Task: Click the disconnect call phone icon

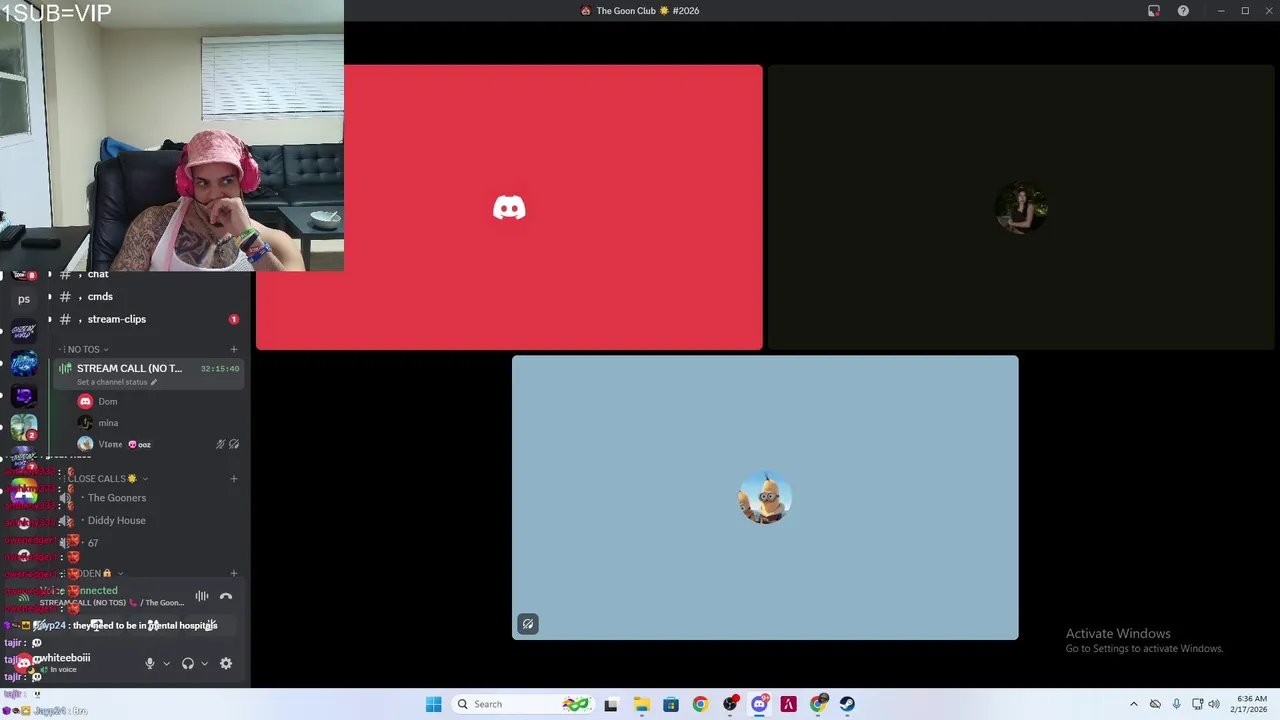Action: (x=226, y=596)
